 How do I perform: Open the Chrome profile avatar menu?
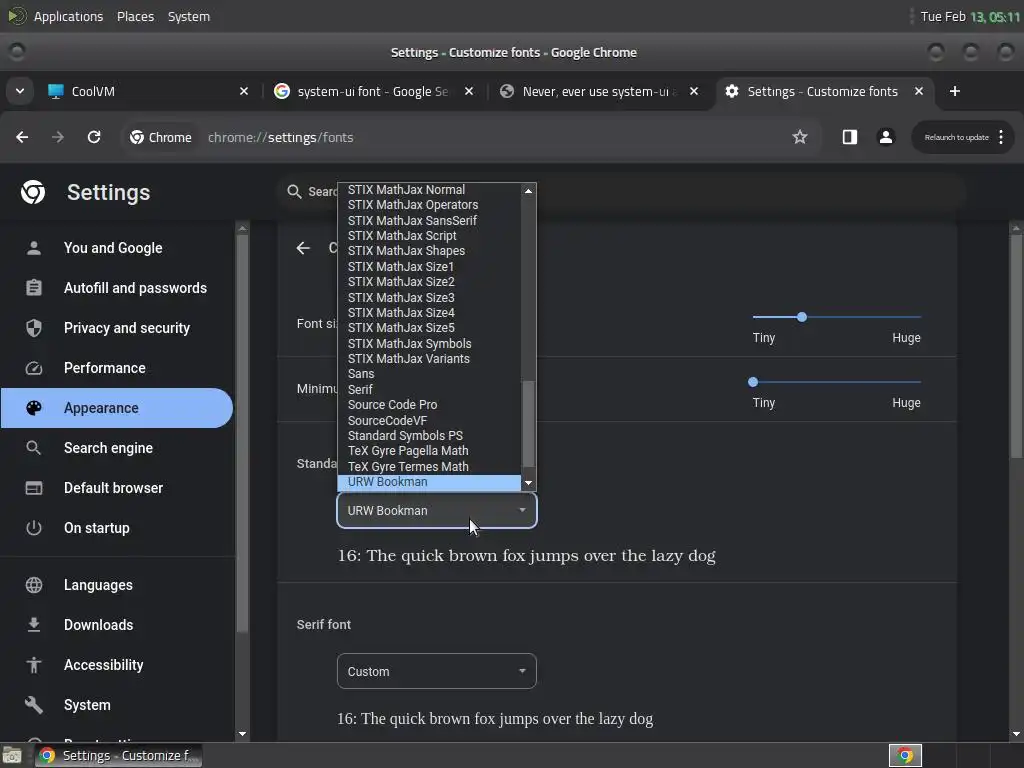pos(886,137)
